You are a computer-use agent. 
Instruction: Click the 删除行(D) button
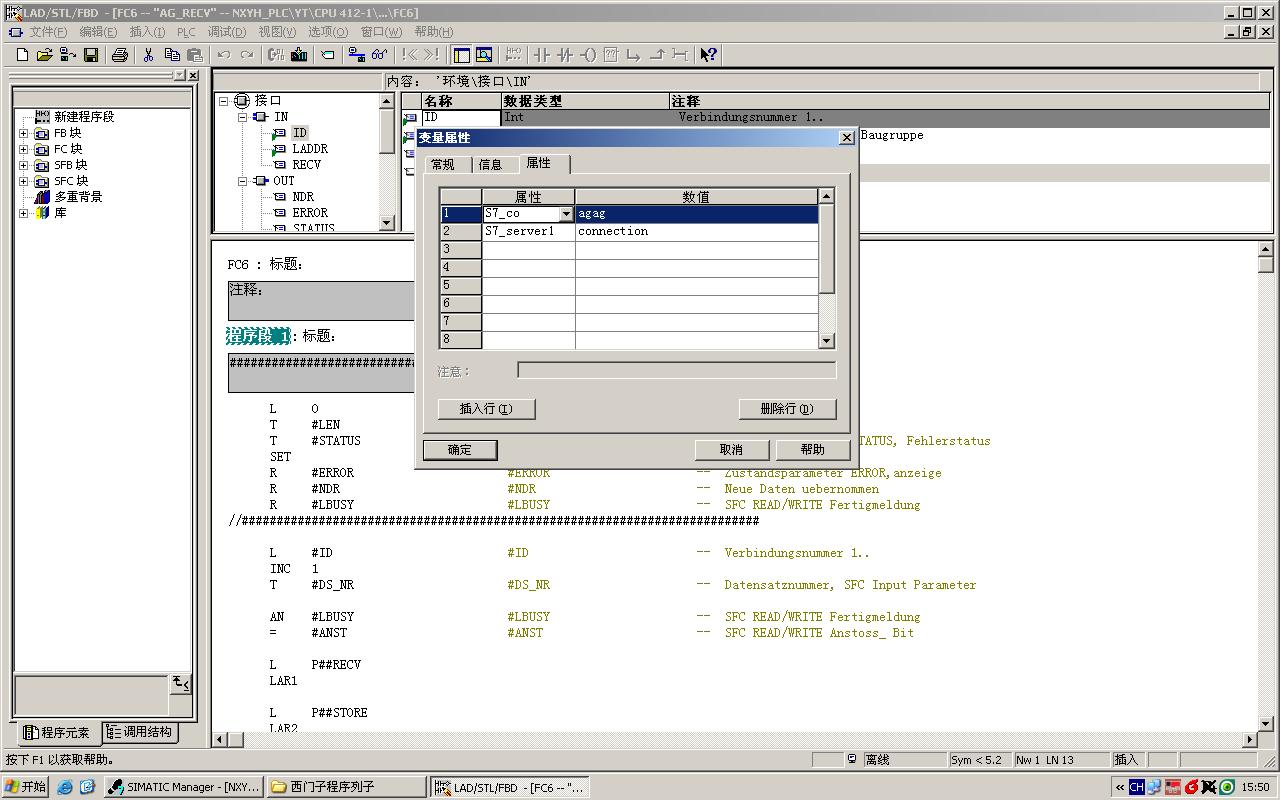(x=787, y=409)
